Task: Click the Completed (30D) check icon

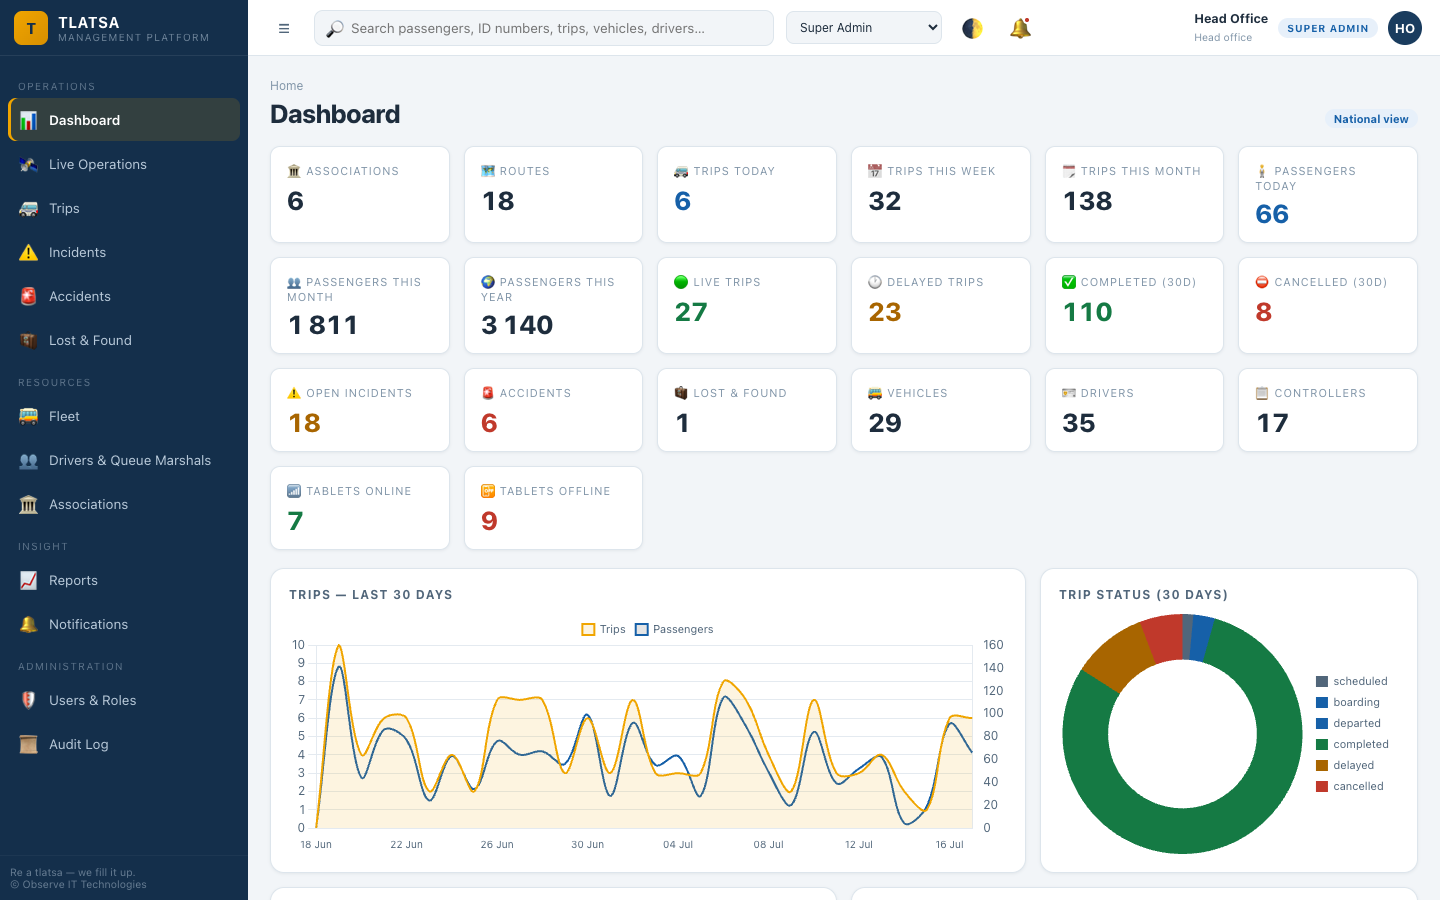Action: click(1069, 282)
